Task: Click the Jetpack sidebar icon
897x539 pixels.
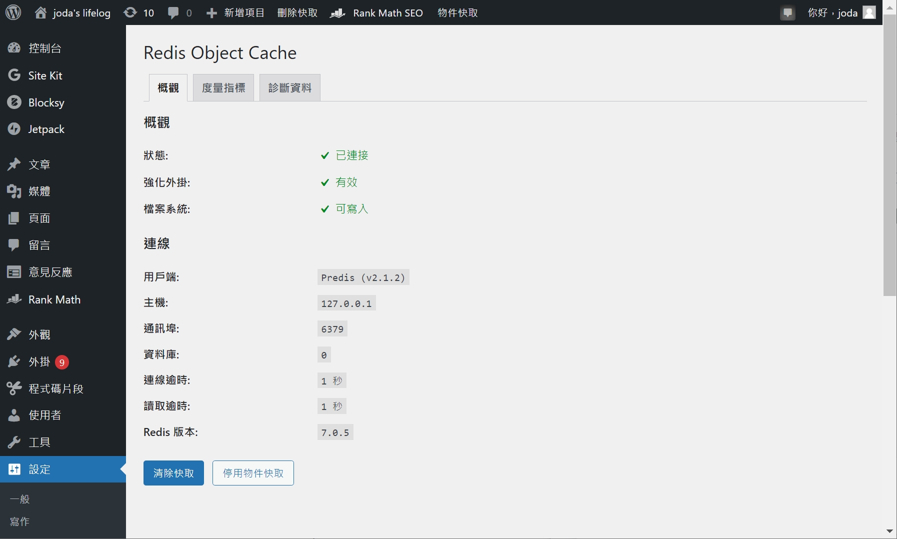Action: (14, 129)
